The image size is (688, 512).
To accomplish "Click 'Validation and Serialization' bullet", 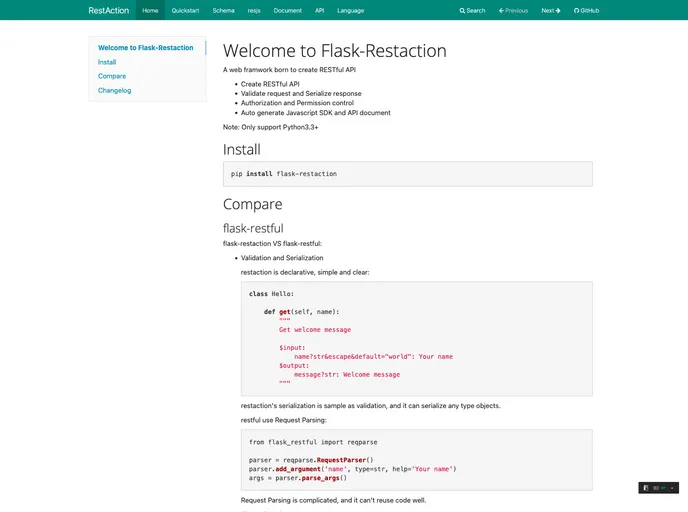I will tap(282, 258).
